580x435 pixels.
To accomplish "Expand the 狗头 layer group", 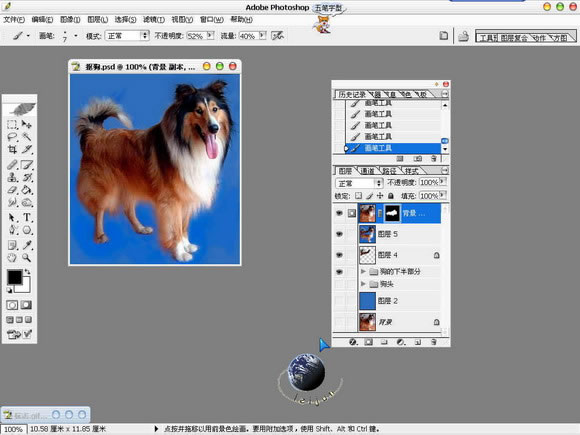I will pyautogui.click(x=363, y=284).
